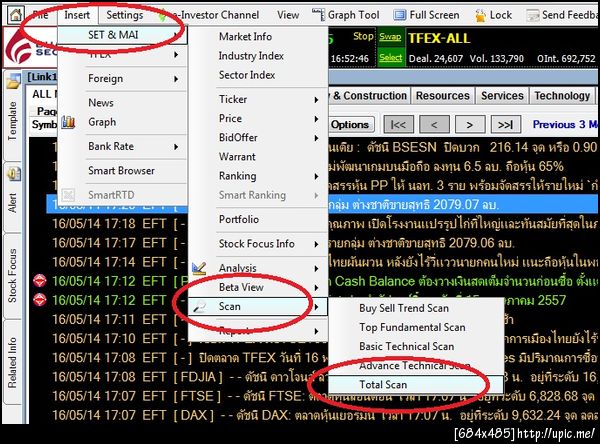
Task: Open the e-Investor Channel menu
Action: click(x=215, y=15)
